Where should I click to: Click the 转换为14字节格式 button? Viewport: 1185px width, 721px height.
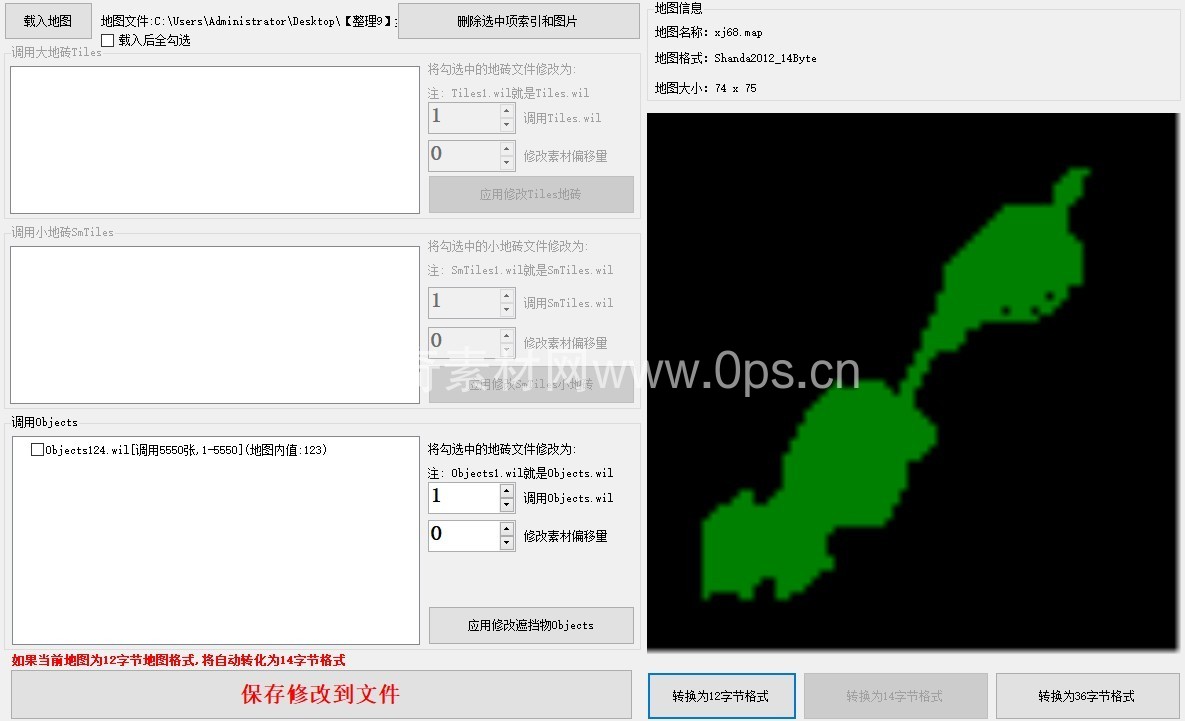coord(895,696)
